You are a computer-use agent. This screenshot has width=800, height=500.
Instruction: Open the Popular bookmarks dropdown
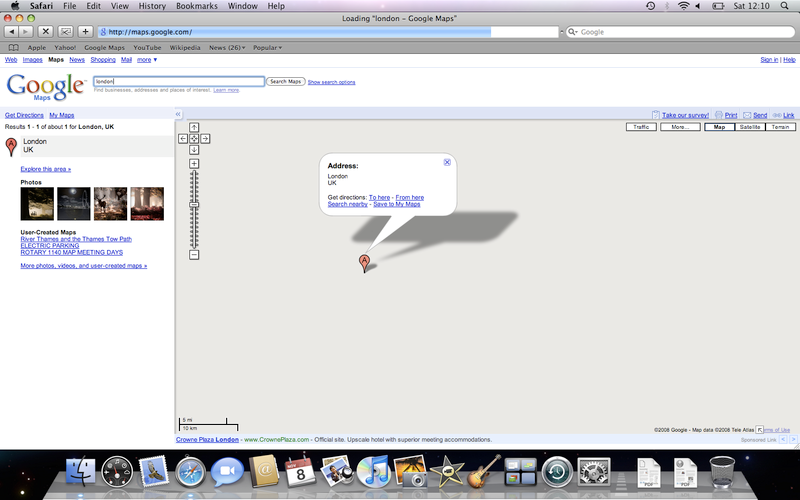[x=267, y=47]
